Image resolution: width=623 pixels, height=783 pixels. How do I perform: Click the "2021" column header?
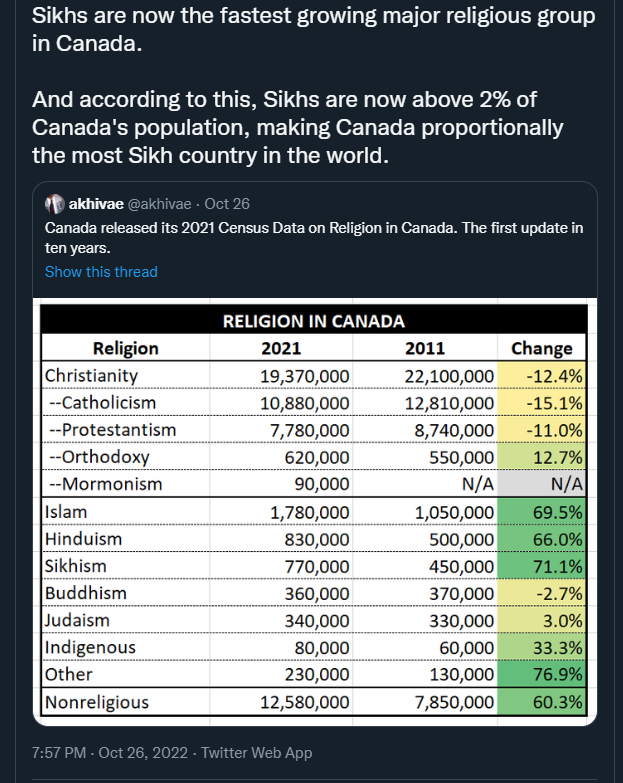[x=281, y=348]
